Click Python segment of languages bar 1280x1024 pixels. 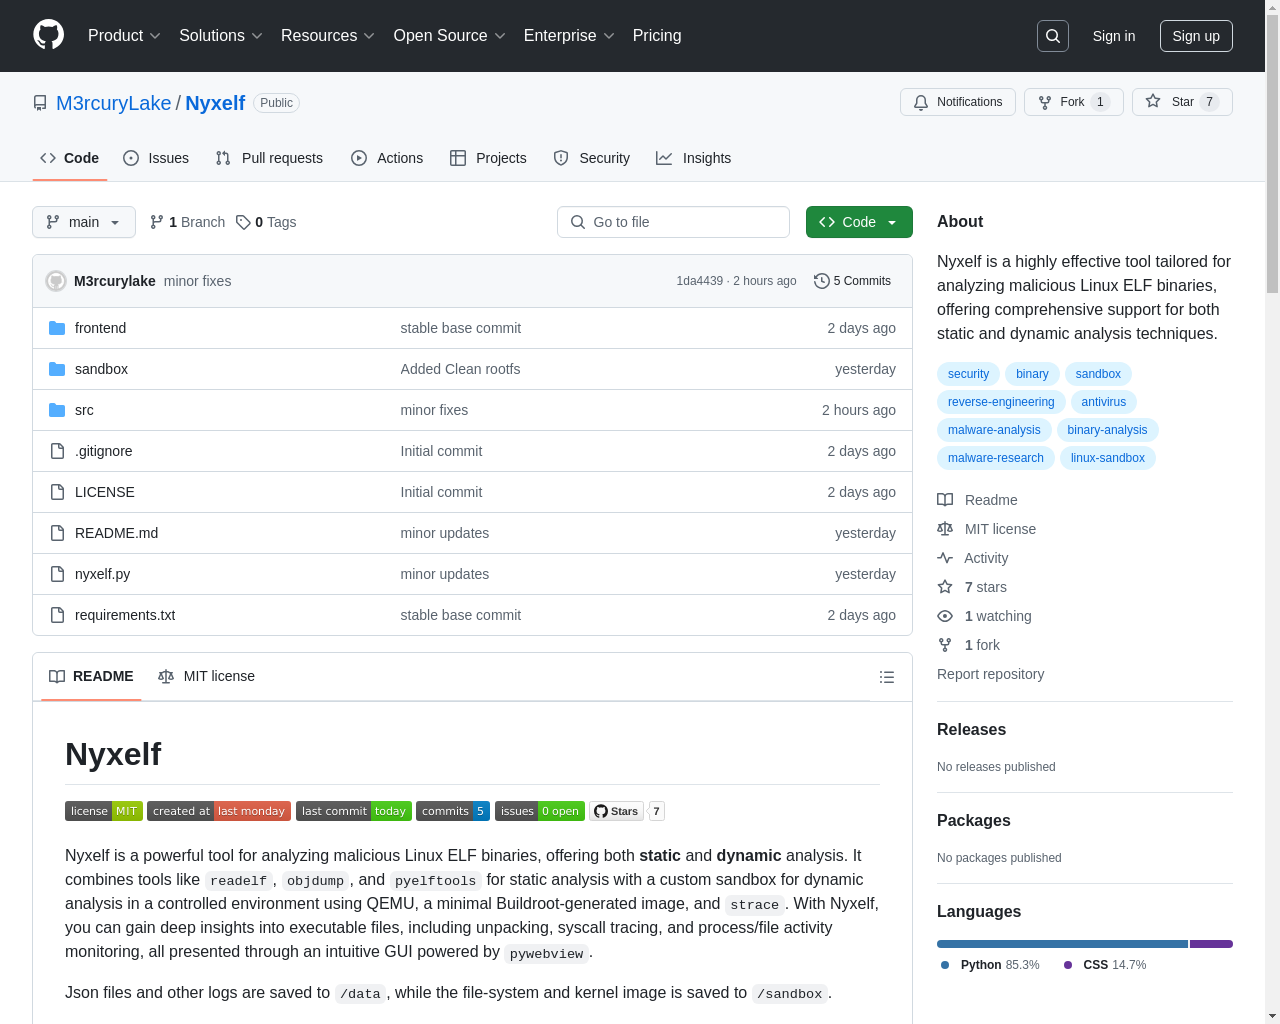[1062, 944]
